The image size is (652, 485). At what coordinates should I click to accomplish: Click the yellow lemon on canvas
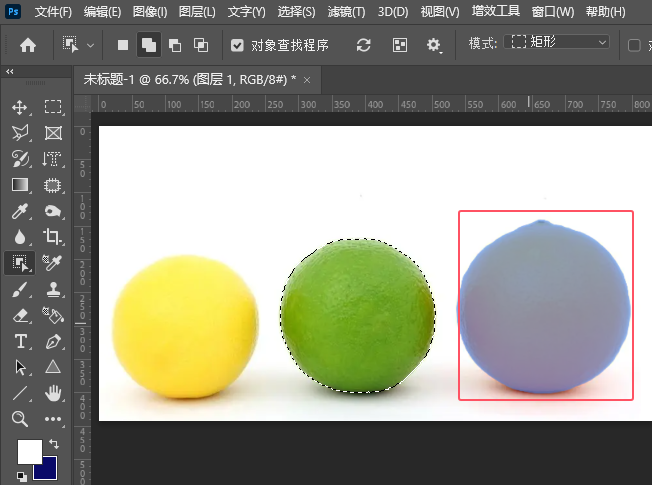coord(185,327)
